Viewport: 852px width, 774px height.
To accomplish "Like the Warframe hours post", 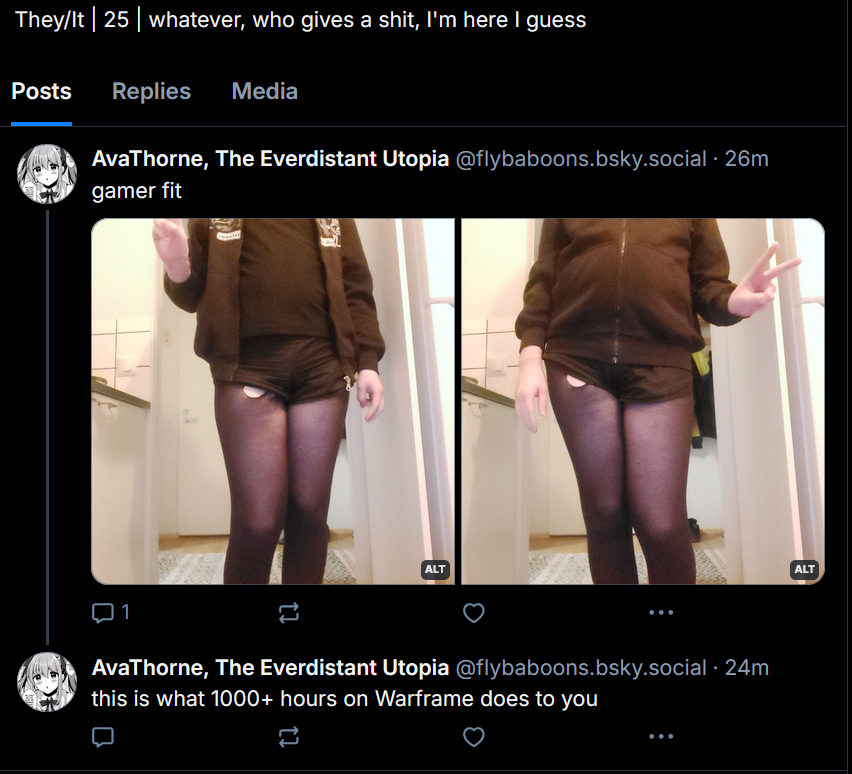I will [x=473, y=737].
